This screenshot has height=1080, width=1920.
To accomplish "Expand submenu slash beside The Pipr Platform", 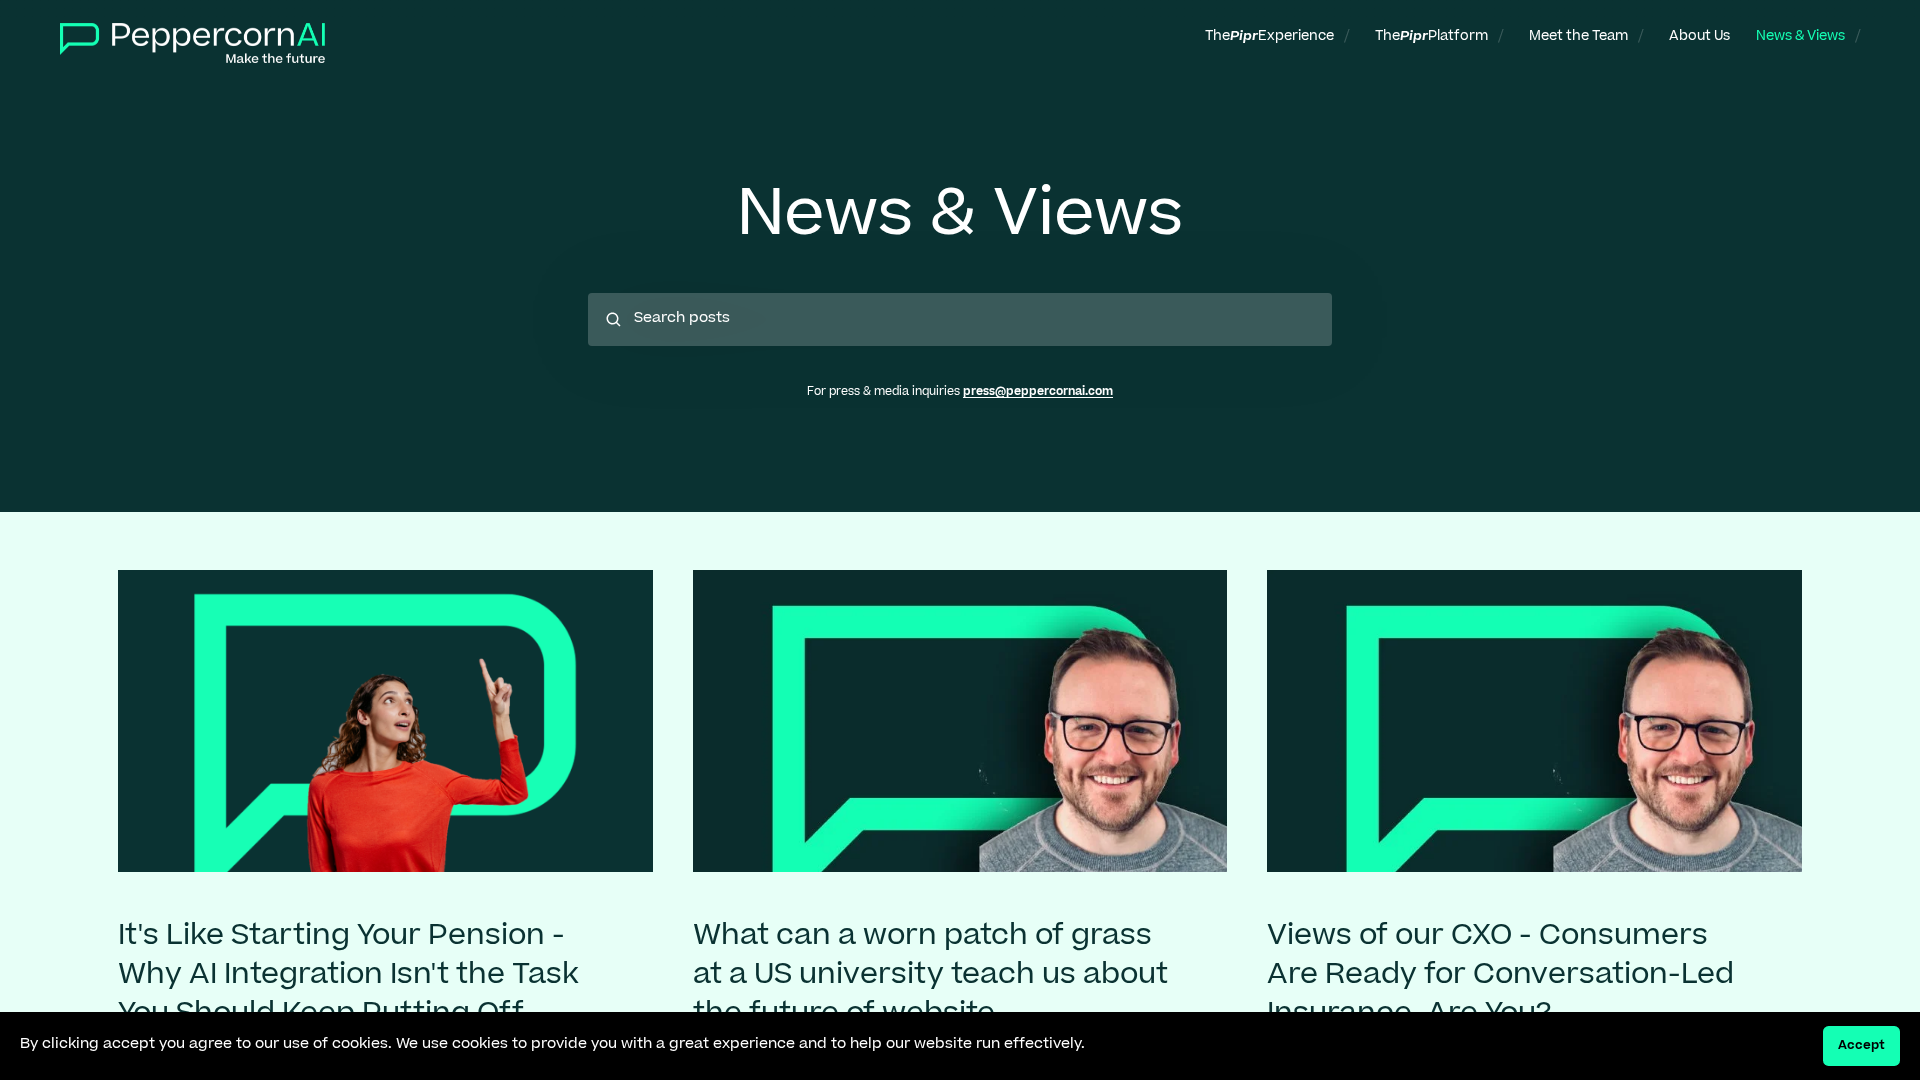I will coord(1500,37).
